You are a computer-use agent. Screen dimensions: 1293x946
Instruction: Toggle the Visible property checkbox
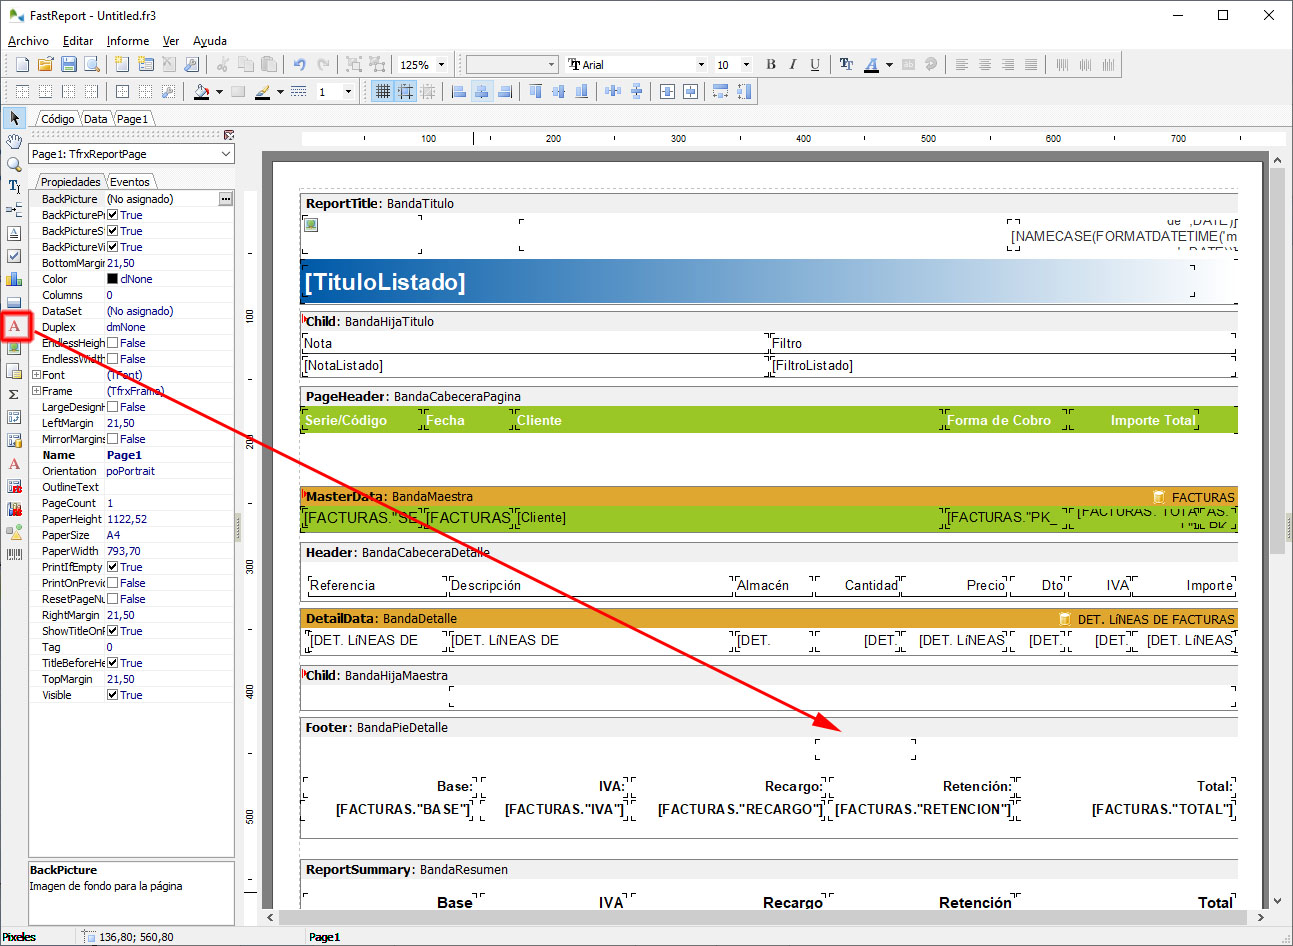coord(113,695)
